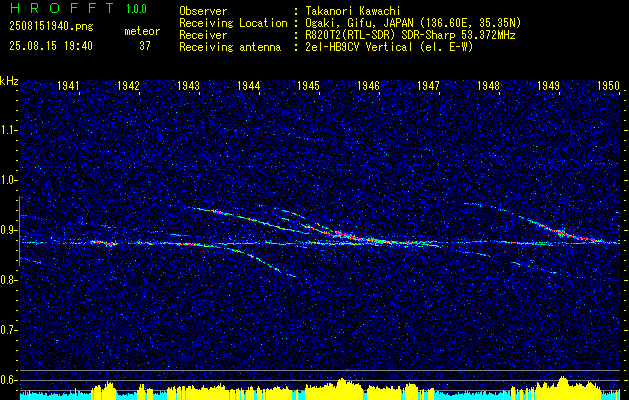Click the 2el-HB9CV Vertical antenna text
629x400 pixels.
(388, 47)
